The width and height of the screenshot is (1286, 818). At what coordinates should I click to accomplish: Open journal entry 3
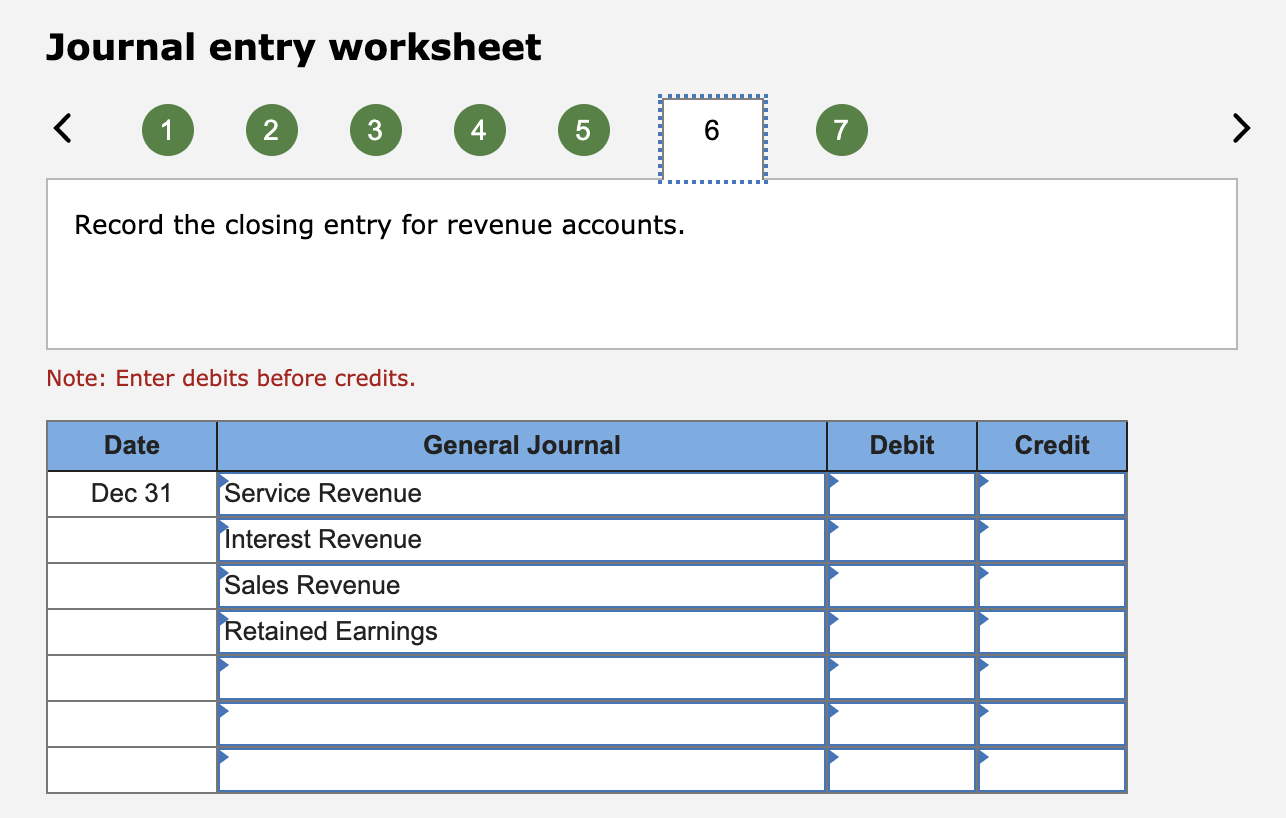(375, 130)
